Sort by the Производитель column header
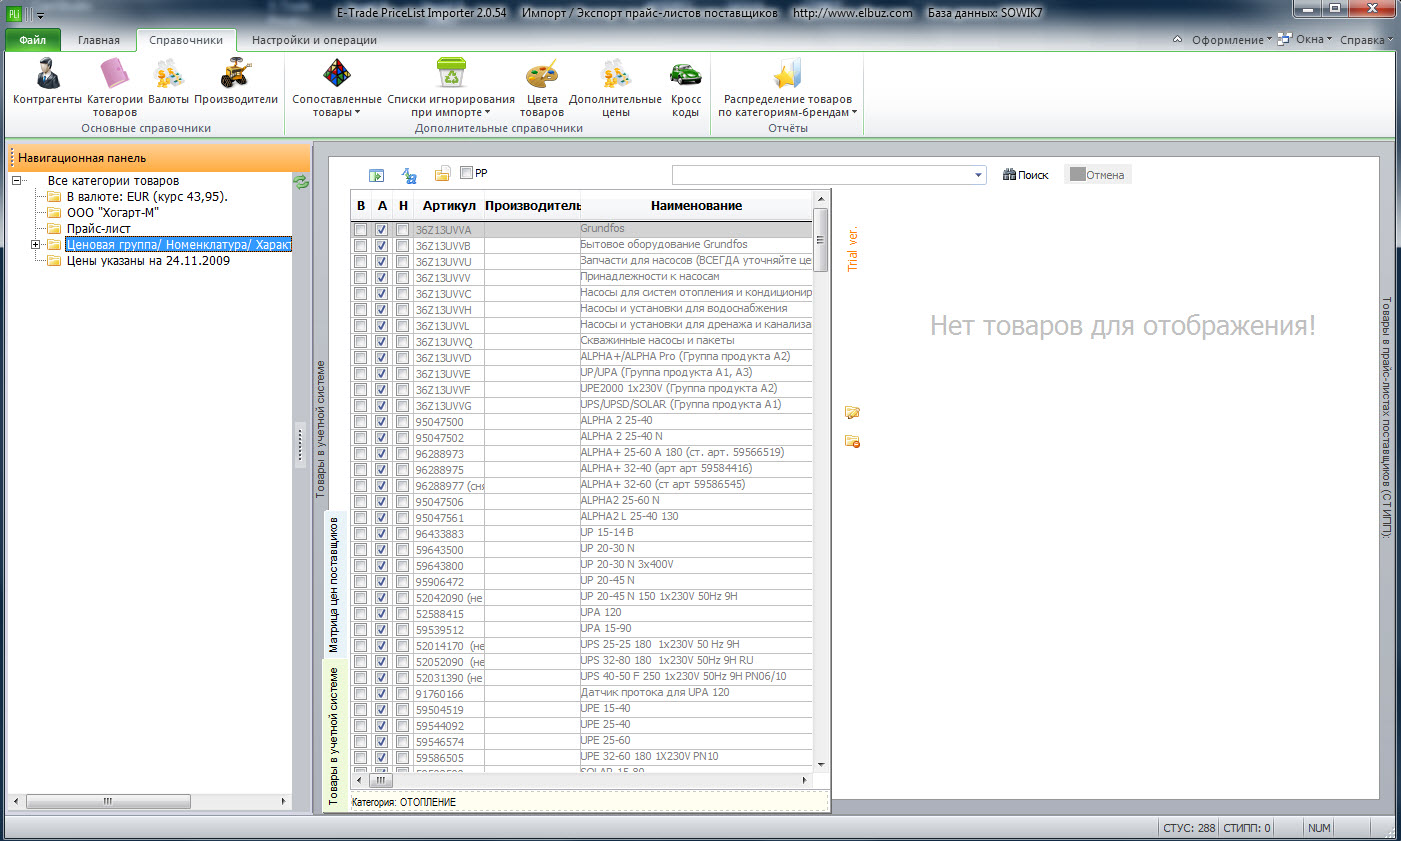 coord(532,206)
